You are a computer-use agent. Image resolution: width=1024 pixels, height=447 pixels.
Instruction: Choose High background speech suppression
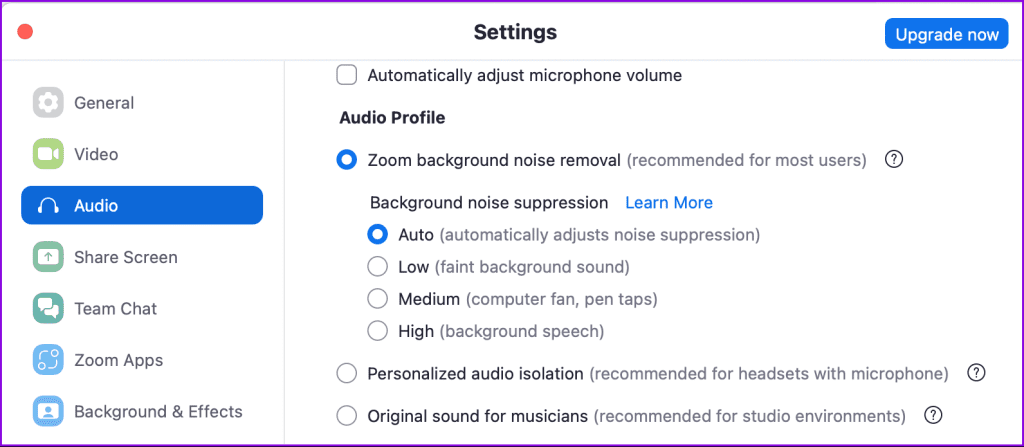coord(377,330)
